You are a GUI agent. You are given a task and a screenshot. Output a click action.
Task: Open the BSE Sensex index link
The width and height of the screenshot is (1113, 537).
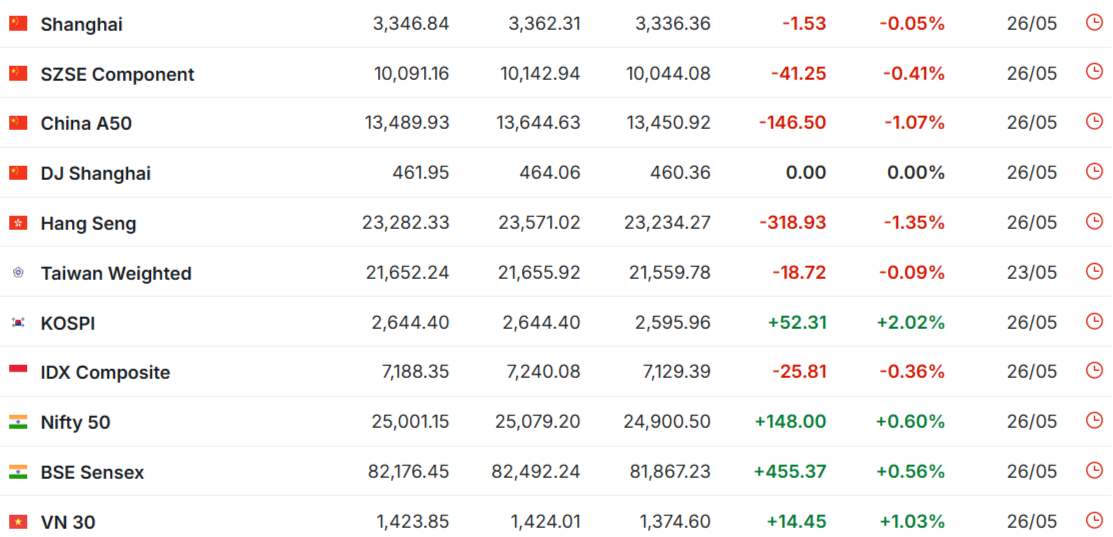point(92,472)
